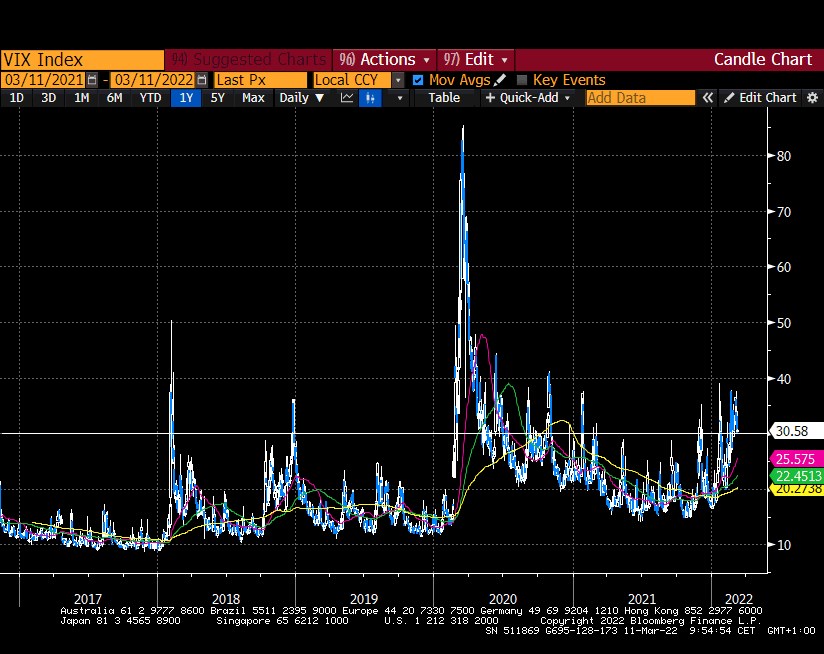Image resolution: width=824 pixels, height=654 pixels.
Task: Open the Local CCY currency dropdown arrow
Action: point(398,80)
